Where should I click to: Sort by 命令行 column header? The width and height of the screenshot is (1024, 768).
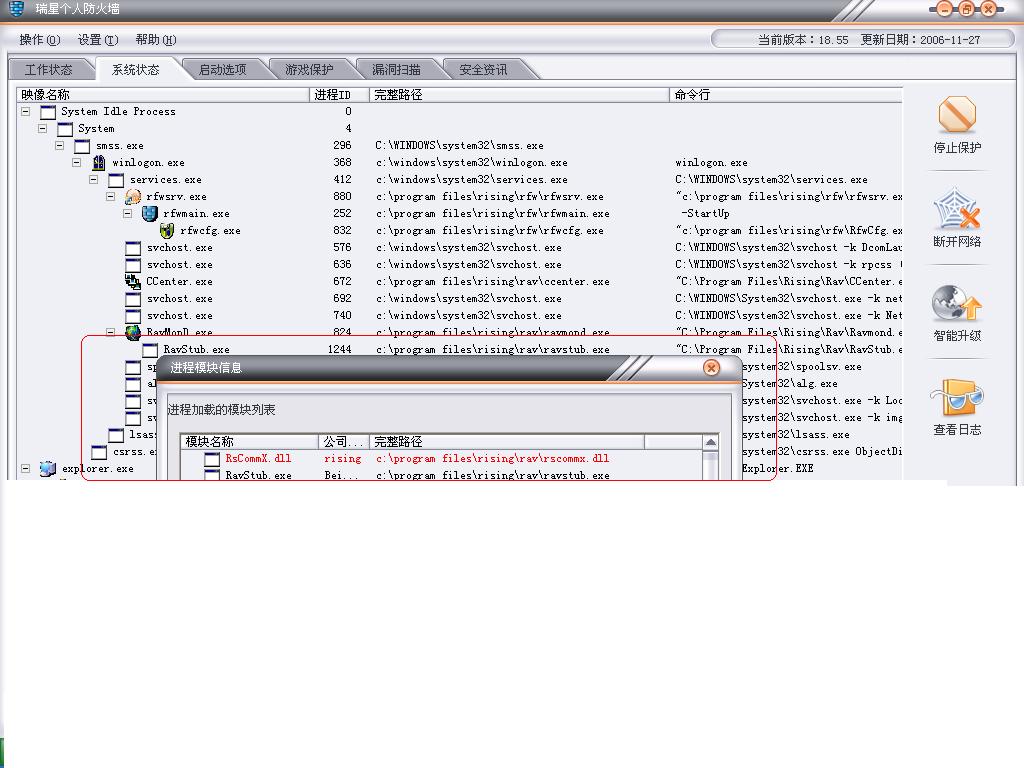(x=786, y=95)
